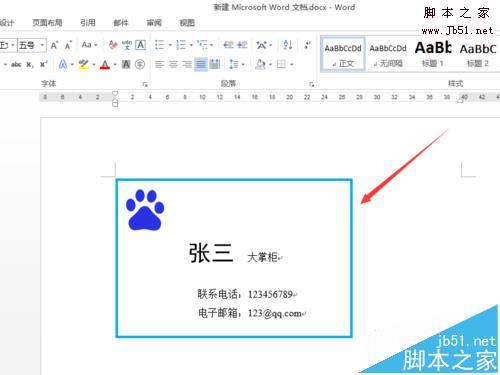Image resolution: width=500 pixels, height=375 pixels.
Task: Select the blue paw print image
Action: point(145,210)
